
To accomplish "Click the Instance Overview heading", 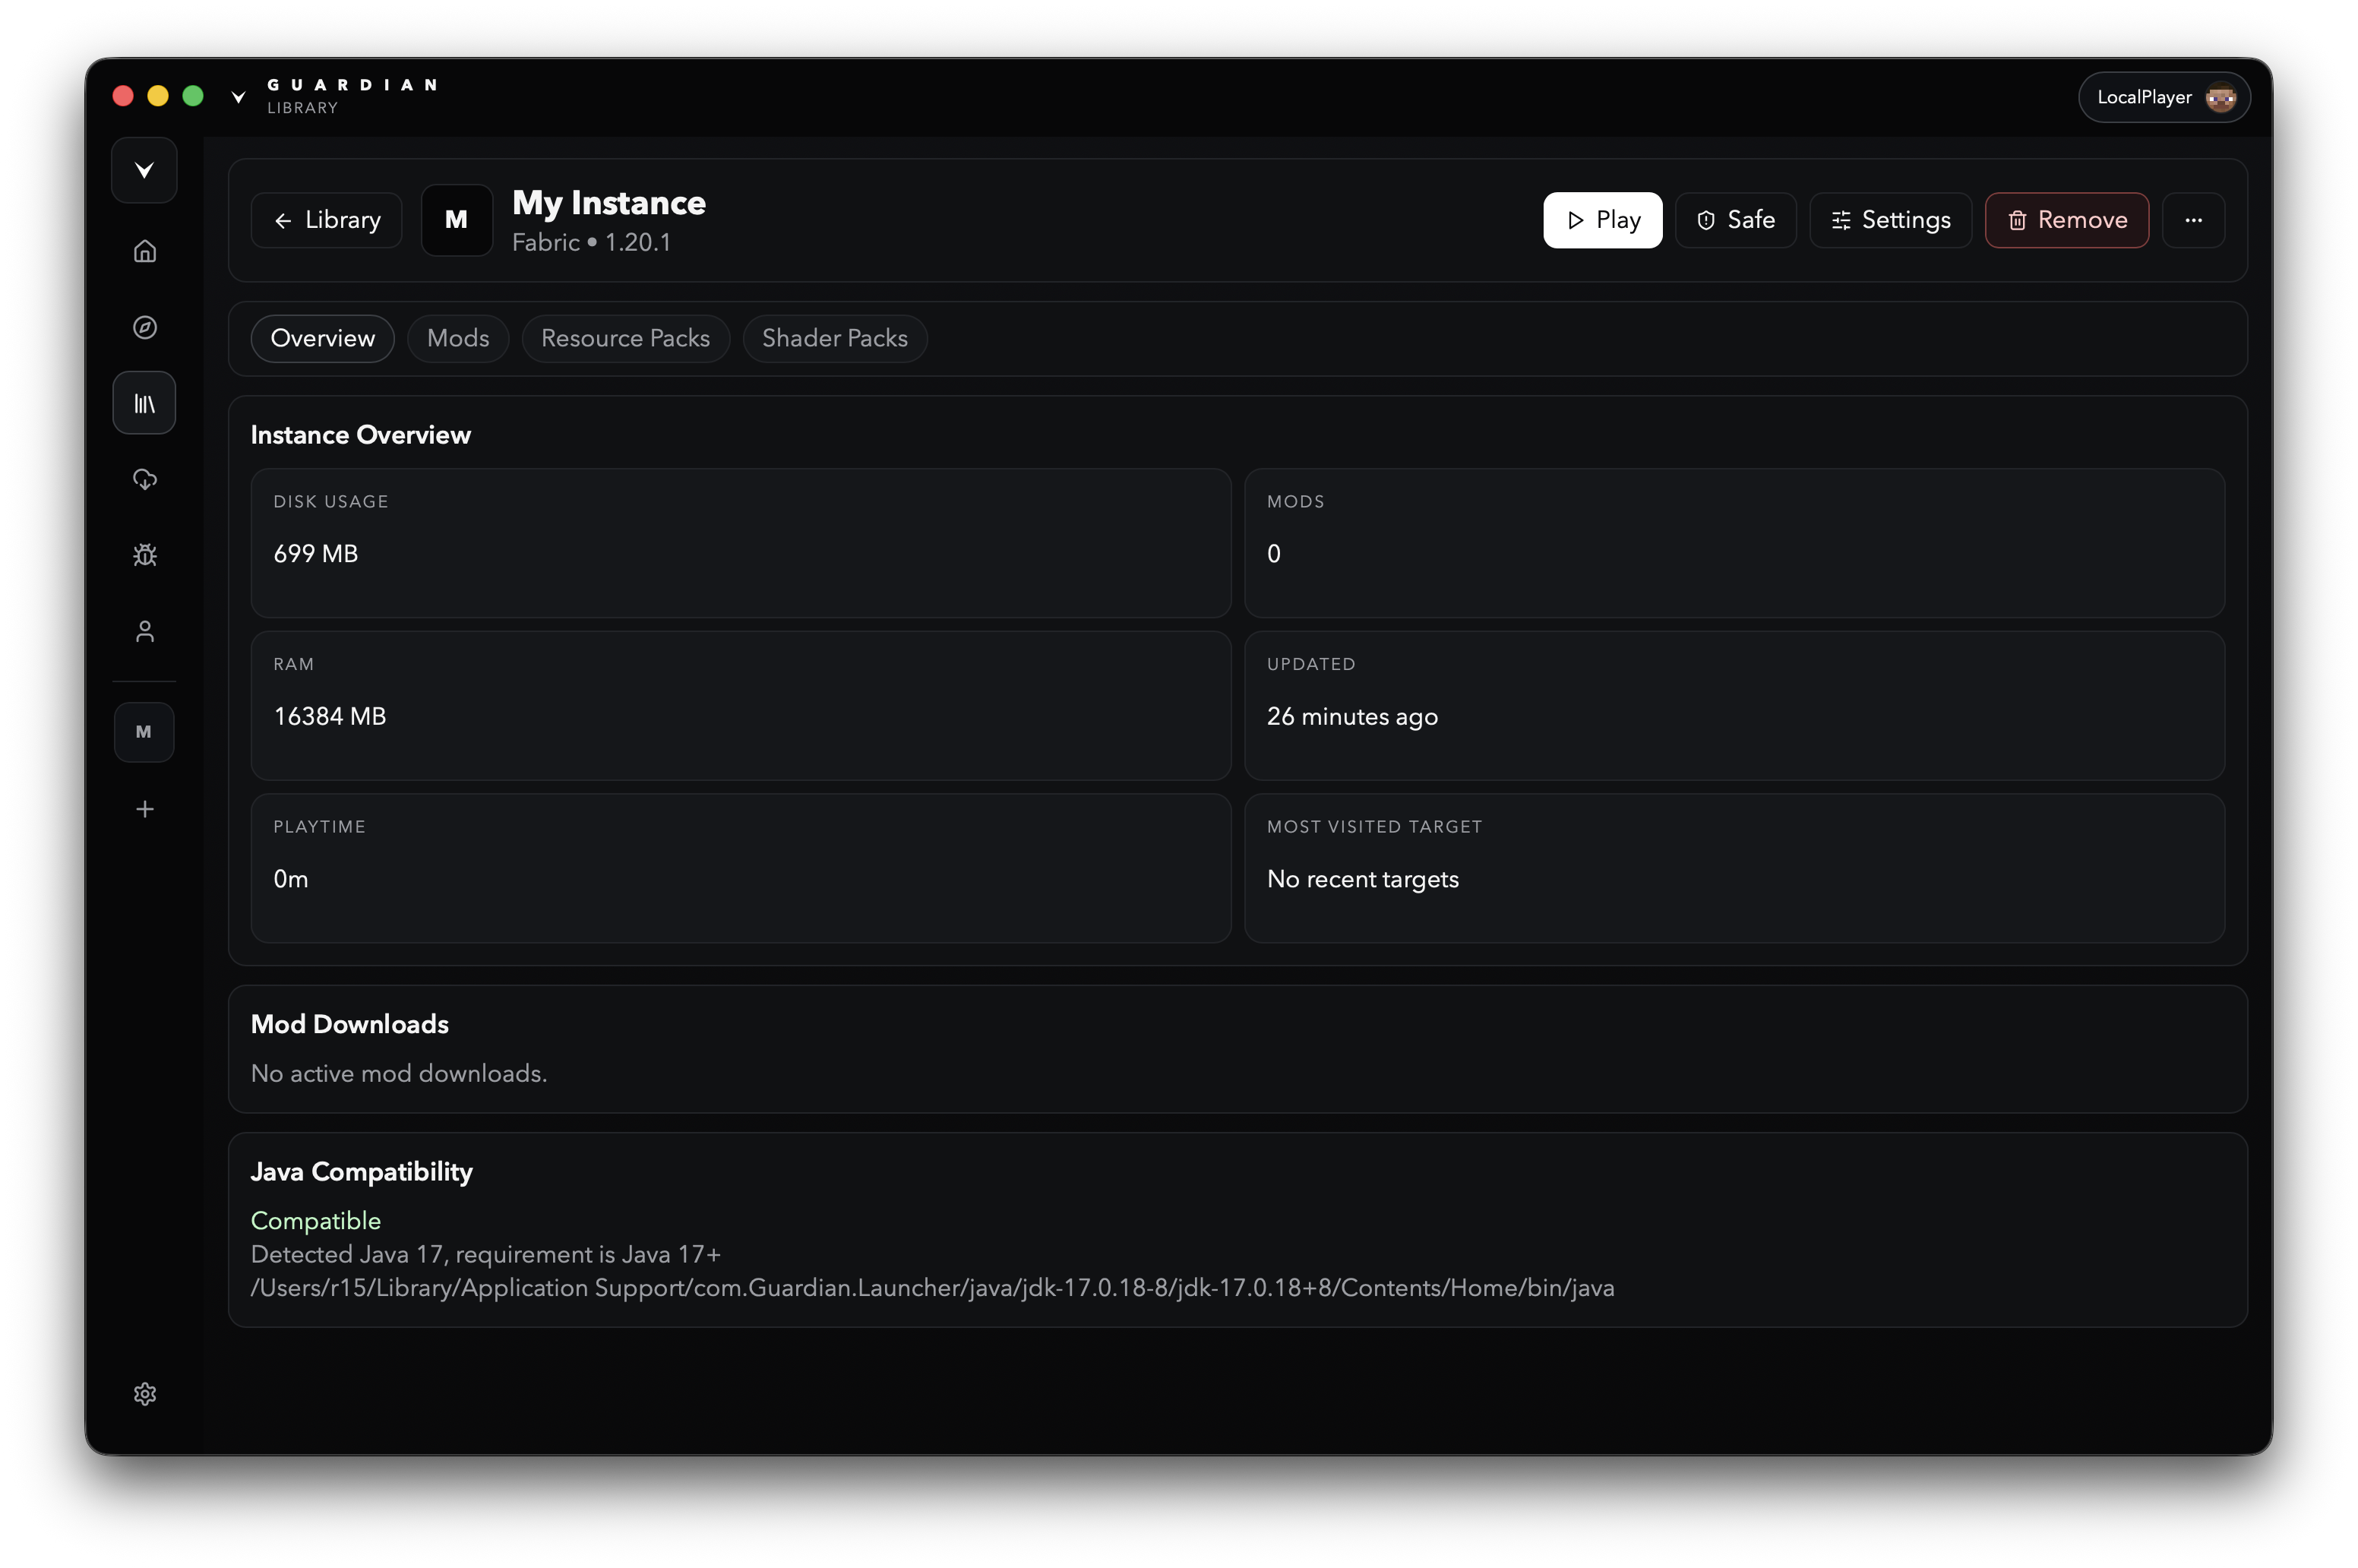I will [361, 435].
